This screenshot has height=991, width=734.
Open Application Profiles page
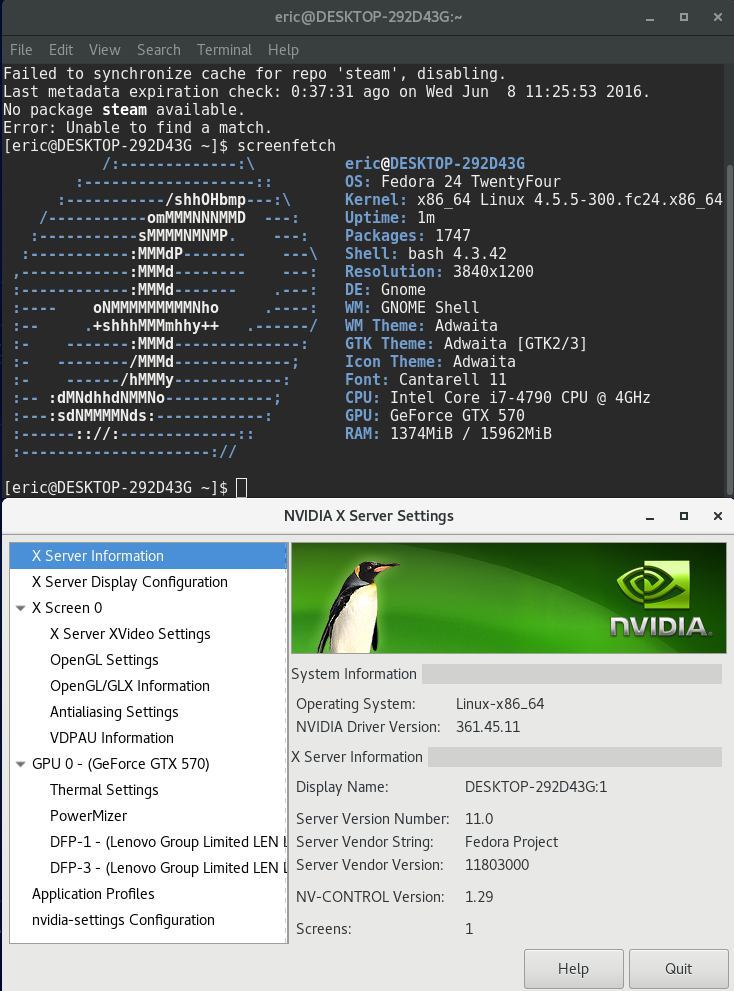93,894
